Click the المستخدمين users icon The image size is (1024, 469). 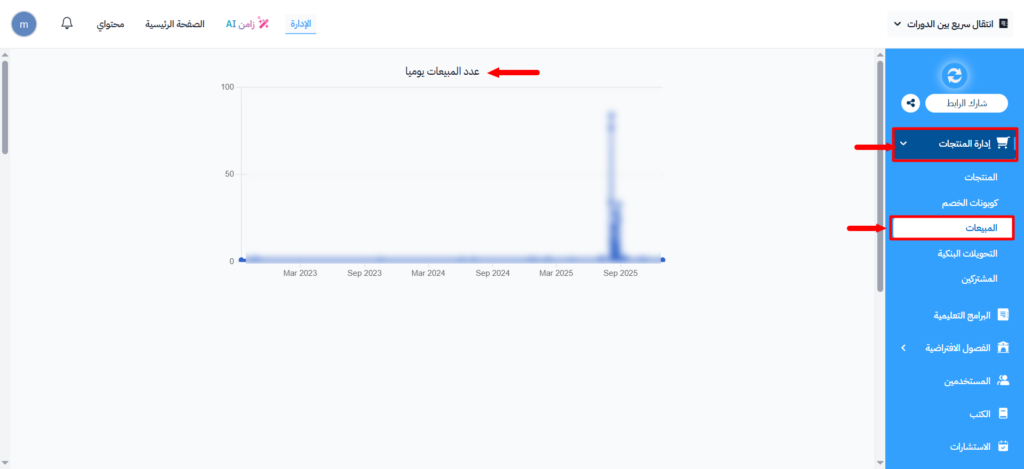pyautogui.click(x=1003, y=380)
